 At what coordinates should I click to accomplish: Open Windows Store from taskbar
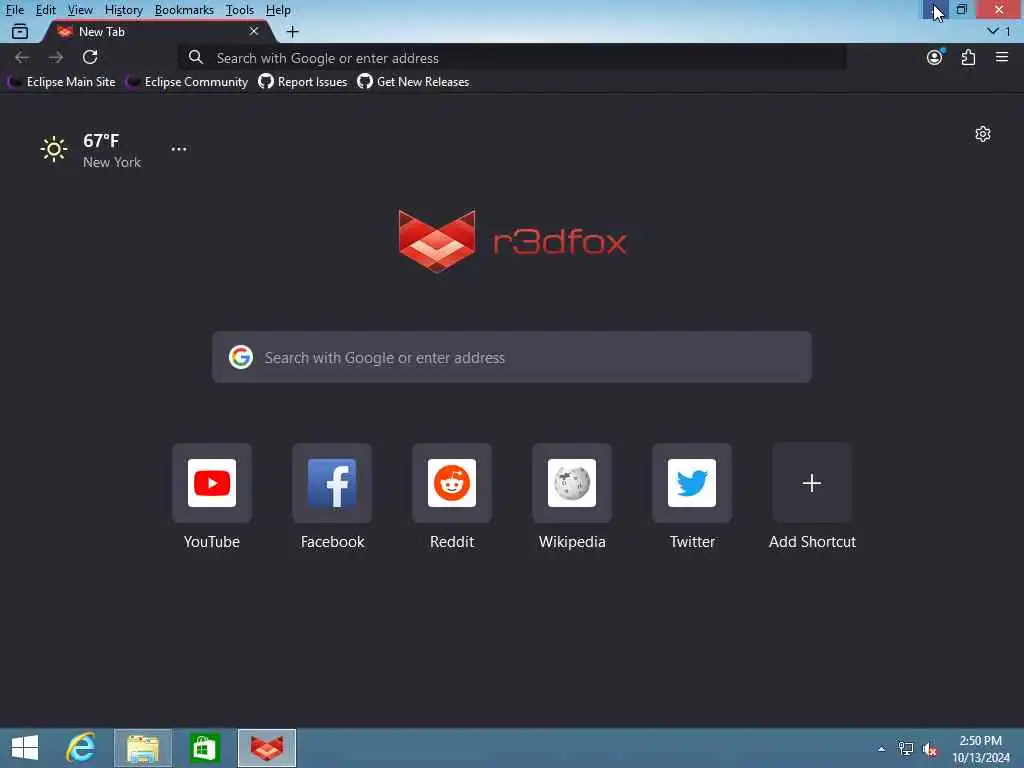pos(204,748)
